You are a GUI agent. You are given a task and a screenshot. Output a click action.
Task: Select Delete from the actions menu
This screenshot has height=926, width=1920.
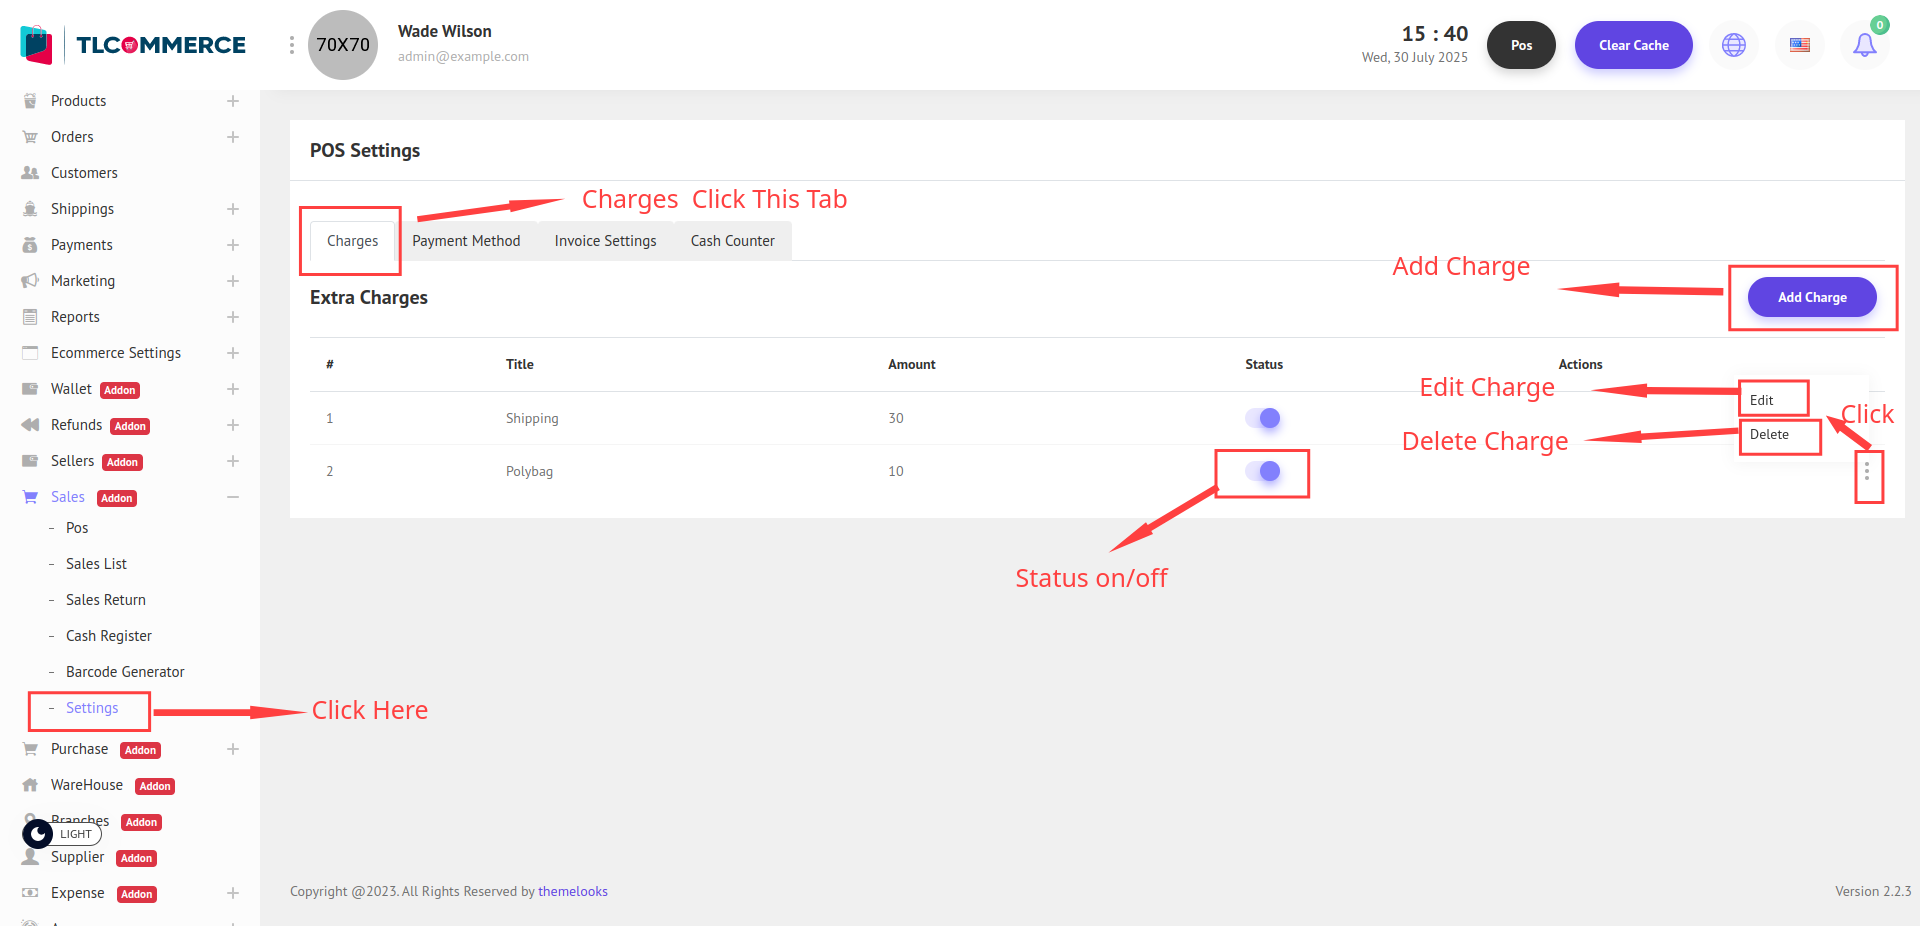(x=1769, y=435)
